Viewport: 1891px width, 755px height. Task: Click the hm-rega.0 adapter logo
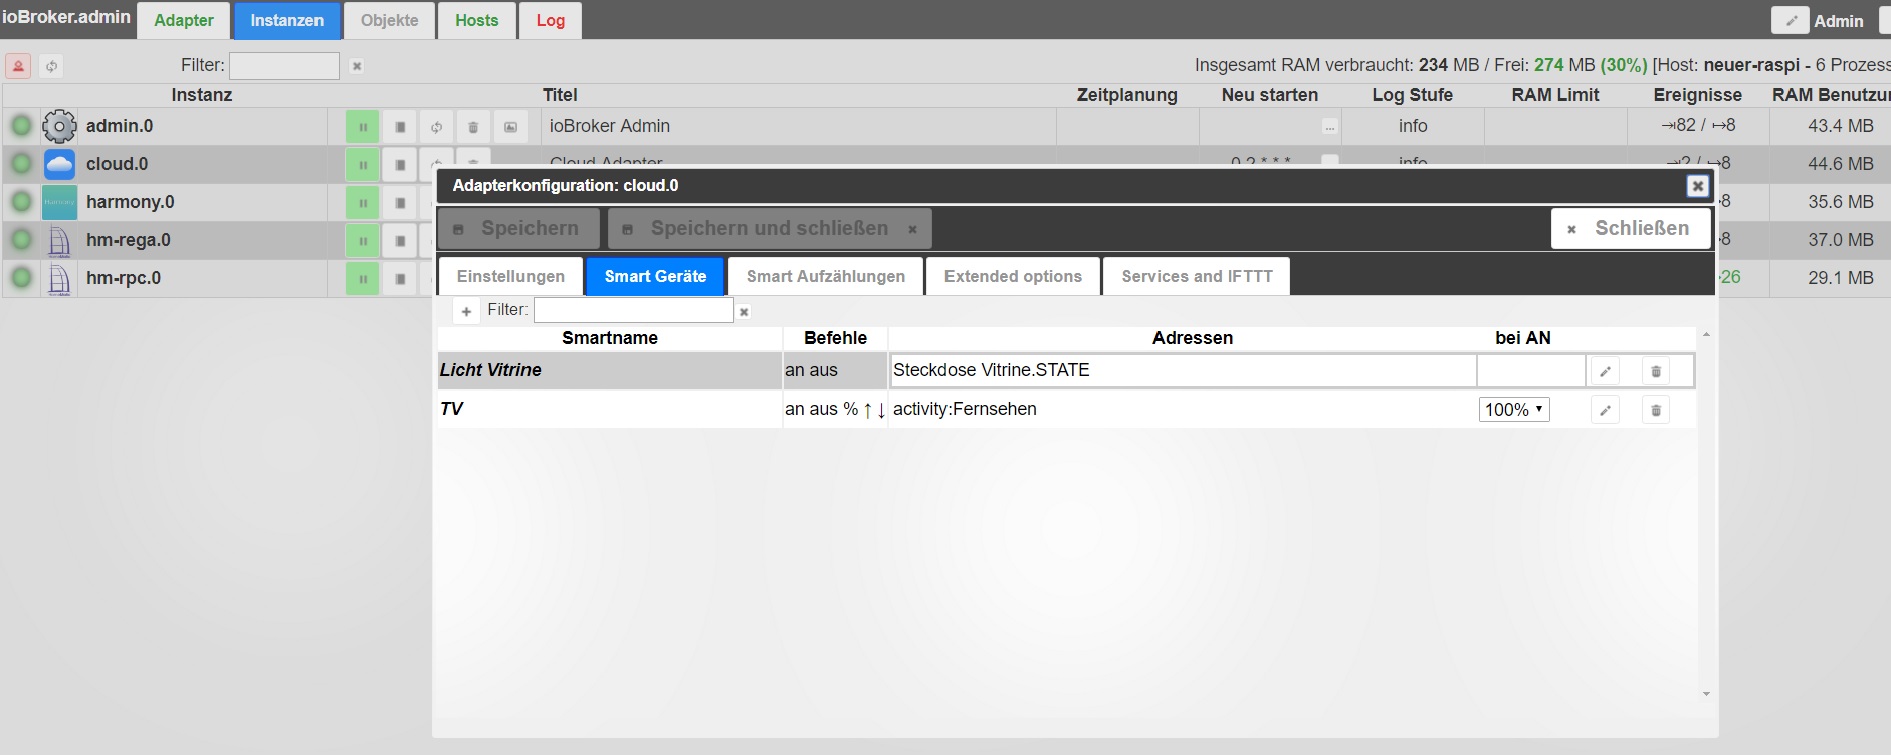(60, 240)
